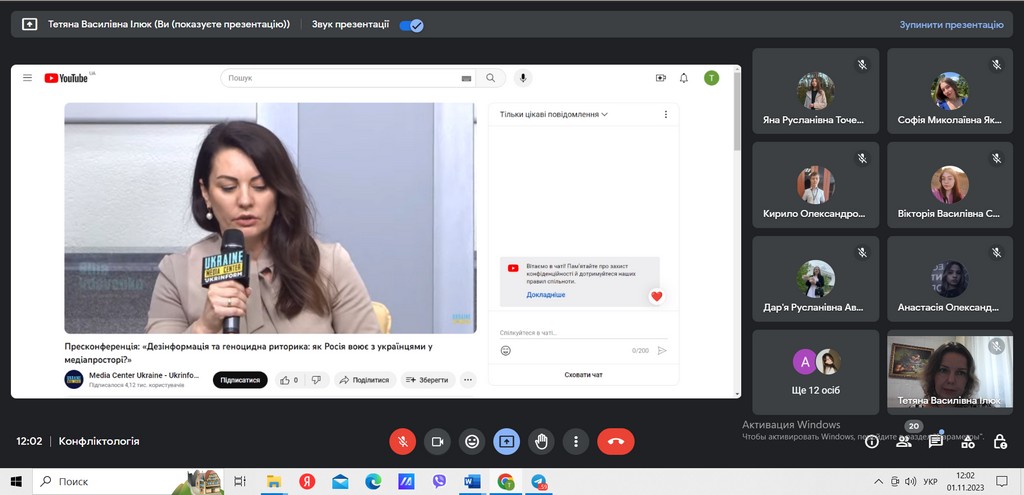The height and width of the screenshot is (495, 1024).
Task: Open the Meet more options three-dot menu
Action: coord(575,441)
